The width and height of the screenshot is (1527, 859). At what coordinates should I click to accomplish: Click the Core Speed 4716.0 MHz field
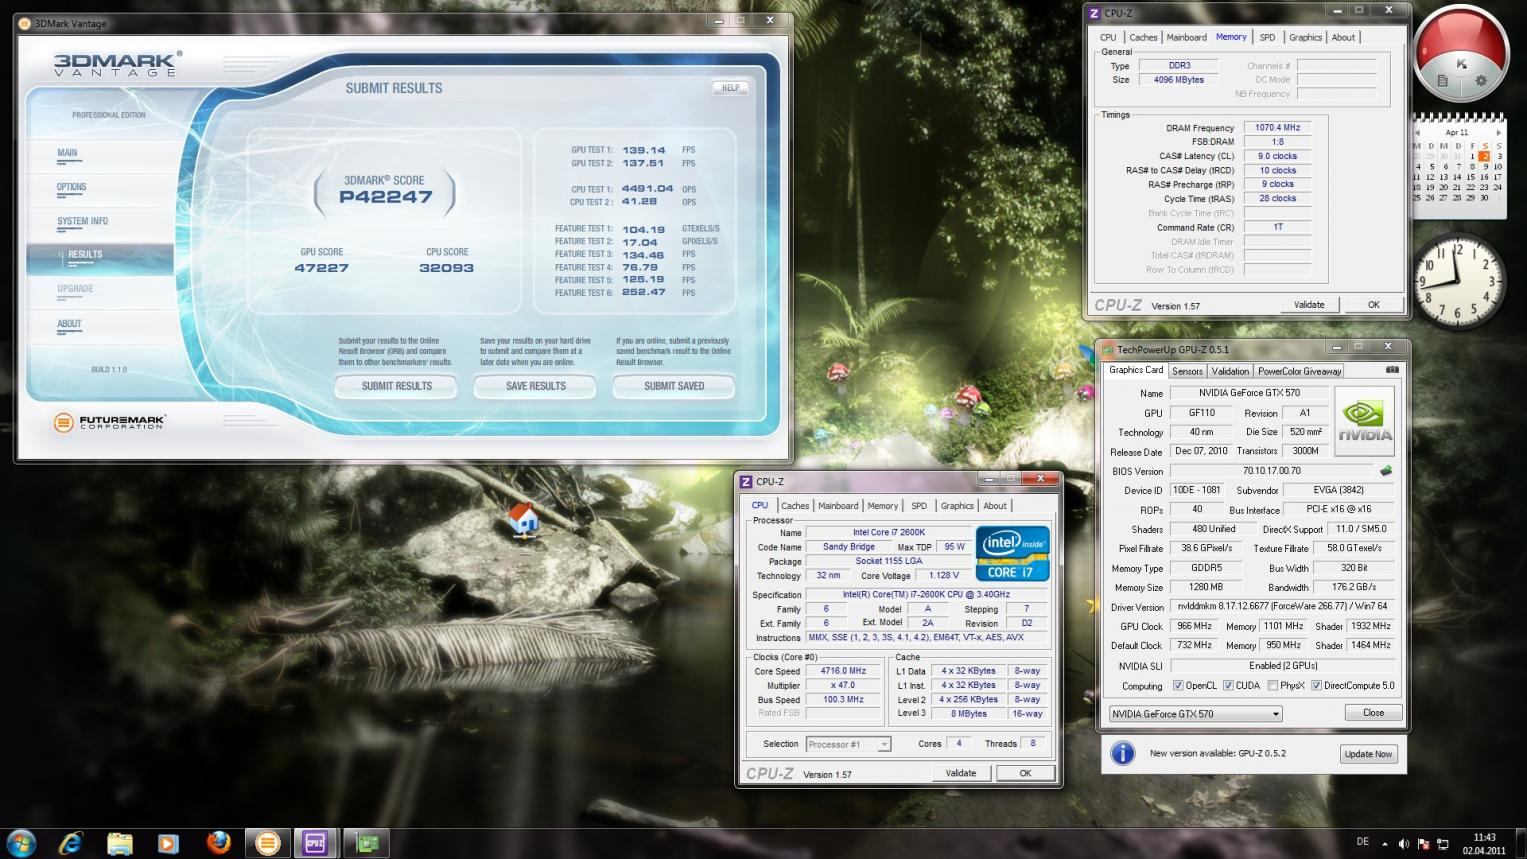click(843, 671)
